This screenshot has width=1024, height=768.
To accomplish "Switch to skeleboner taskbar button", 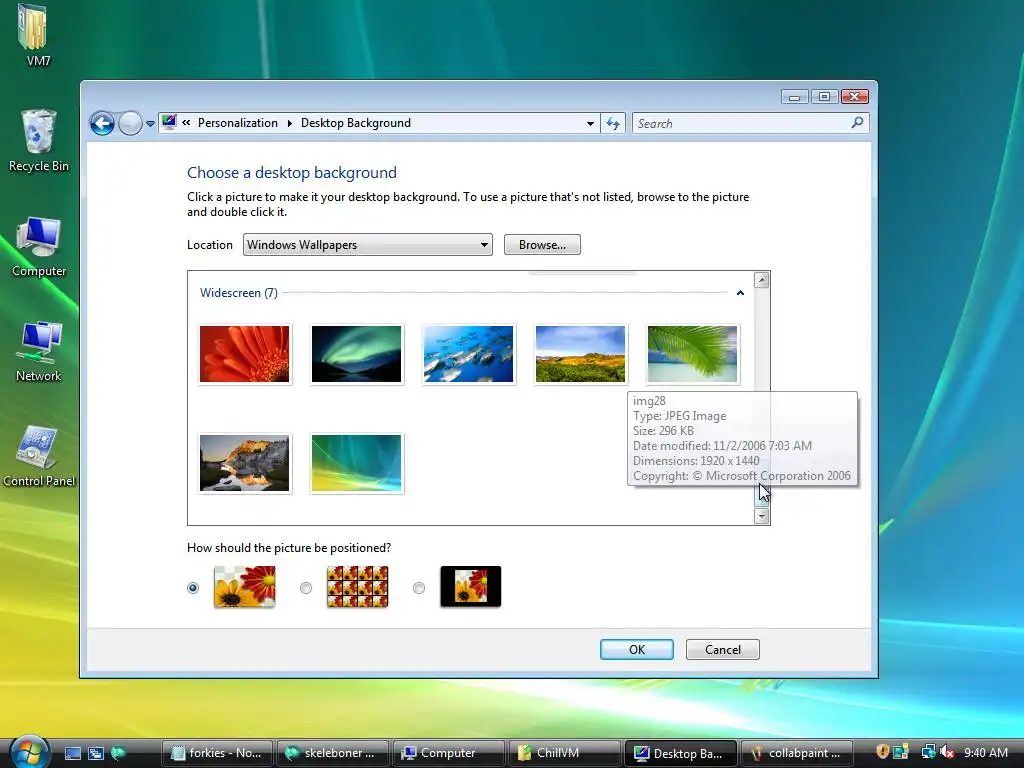I will coord(333,753).
